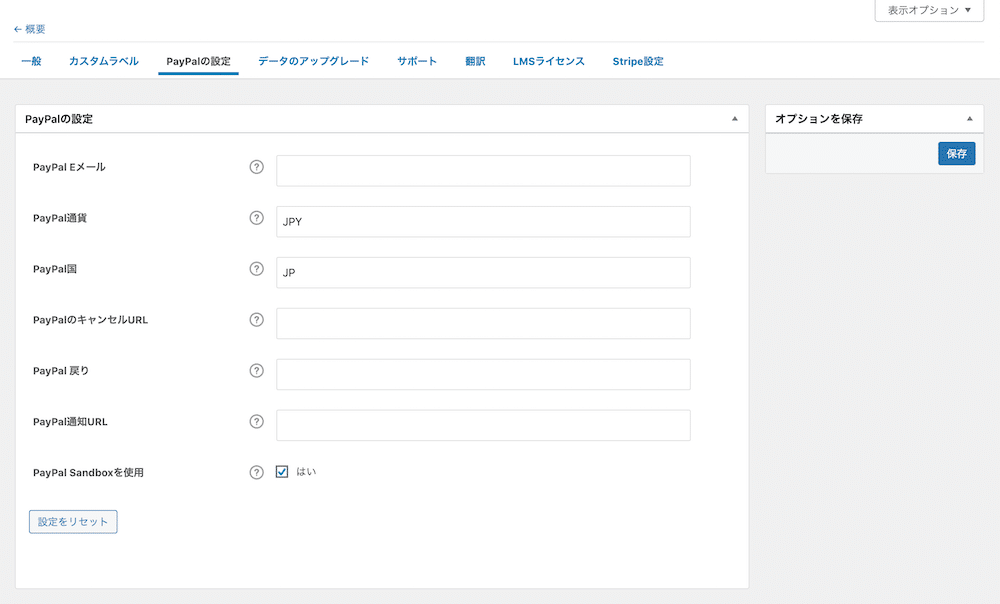Screen dimensions: 1000x604
Task: Open help for PayPal Eメール field
Action: click(256, 167)
